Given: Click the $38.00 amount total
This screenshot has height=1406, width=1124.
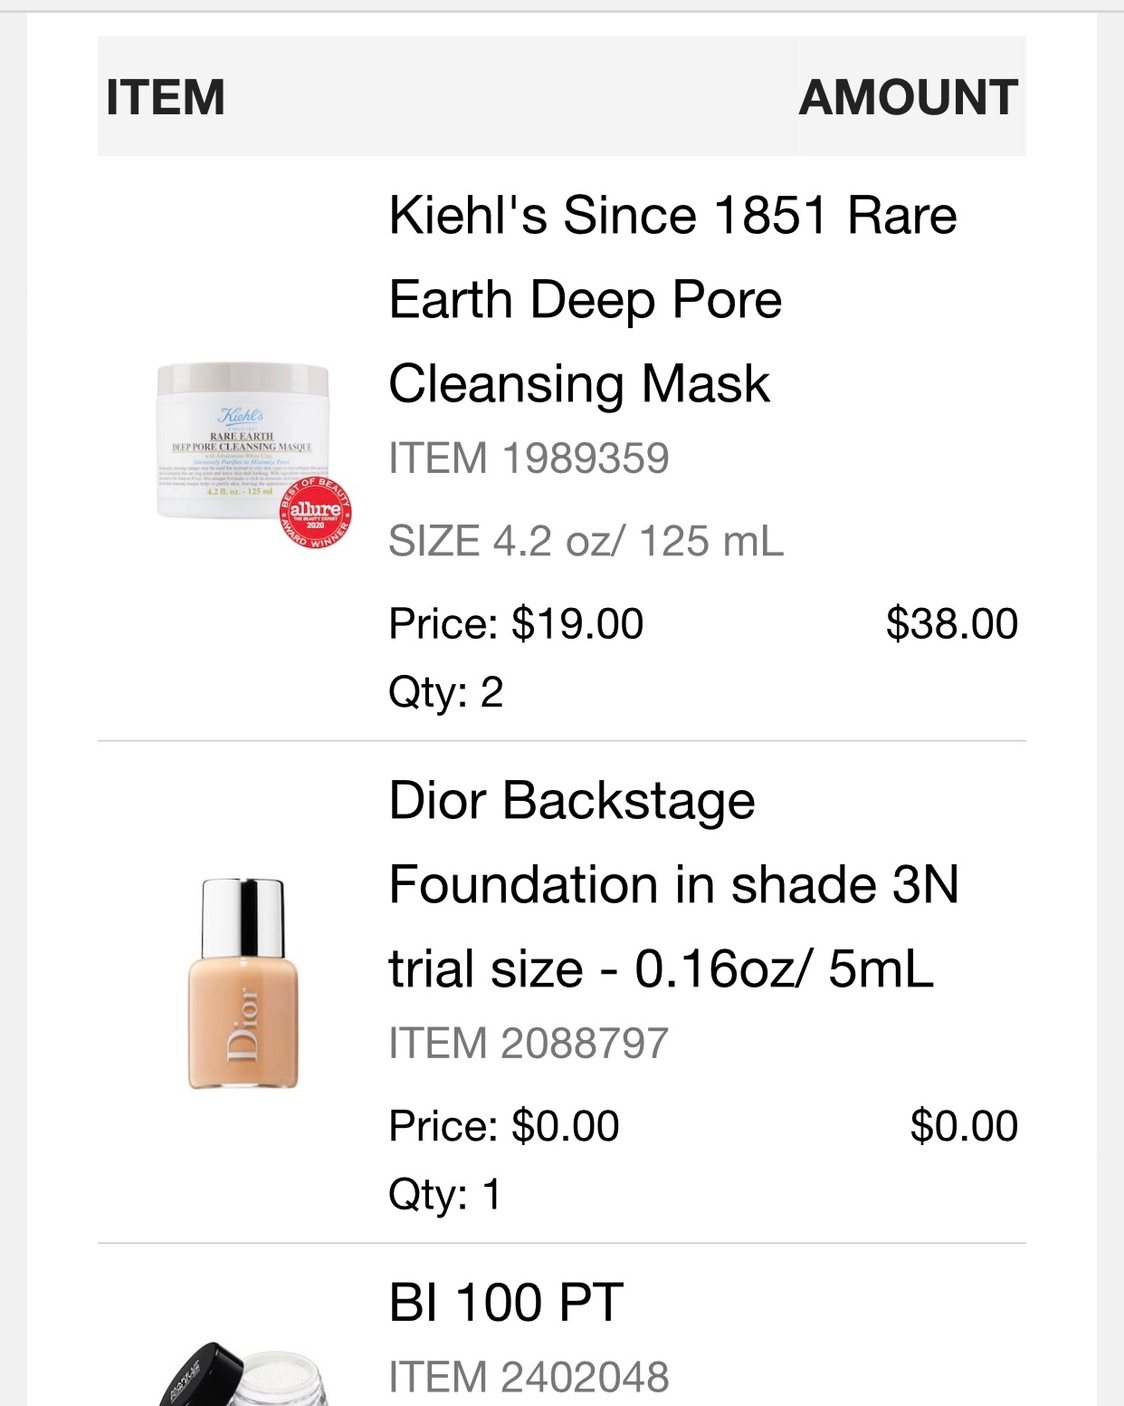Looking at the screenshot, I should (x=952, y=624).
